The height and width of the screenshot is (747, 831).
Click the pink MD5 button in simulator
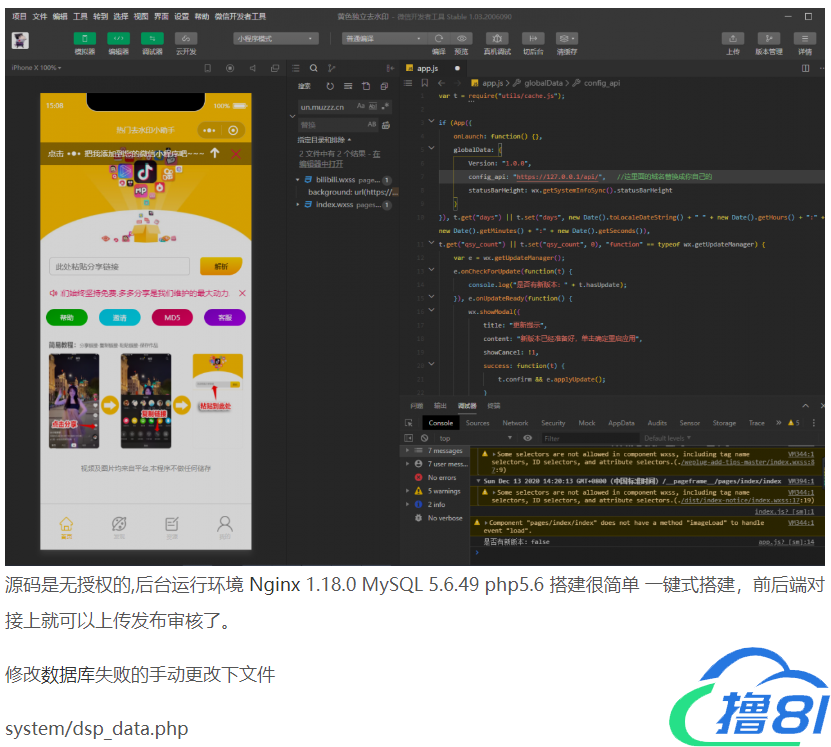pyautogui.click(x=172, y=317)
